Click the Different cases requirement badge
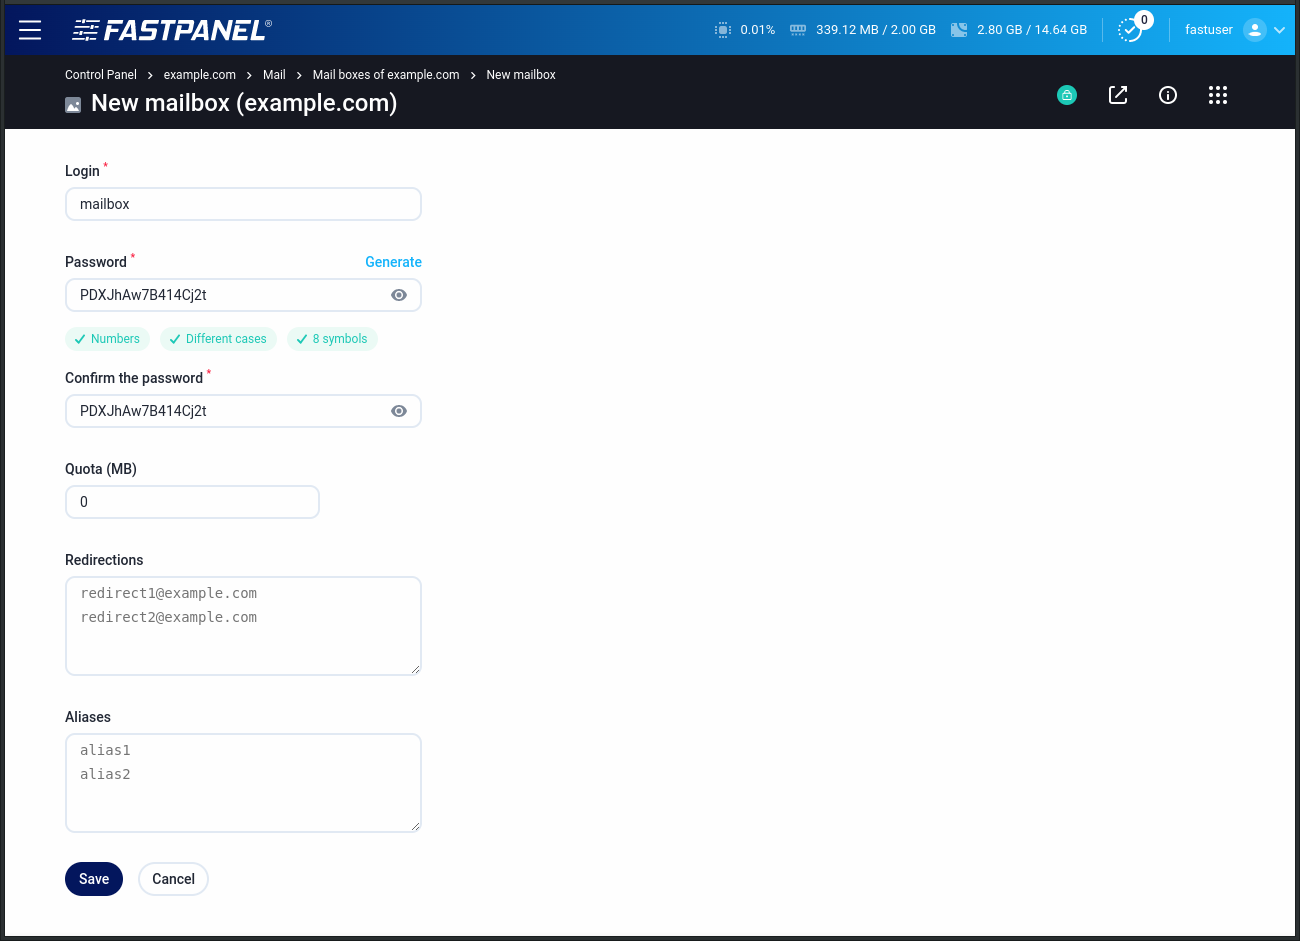1300x941 pixels. tap(218, 339)
